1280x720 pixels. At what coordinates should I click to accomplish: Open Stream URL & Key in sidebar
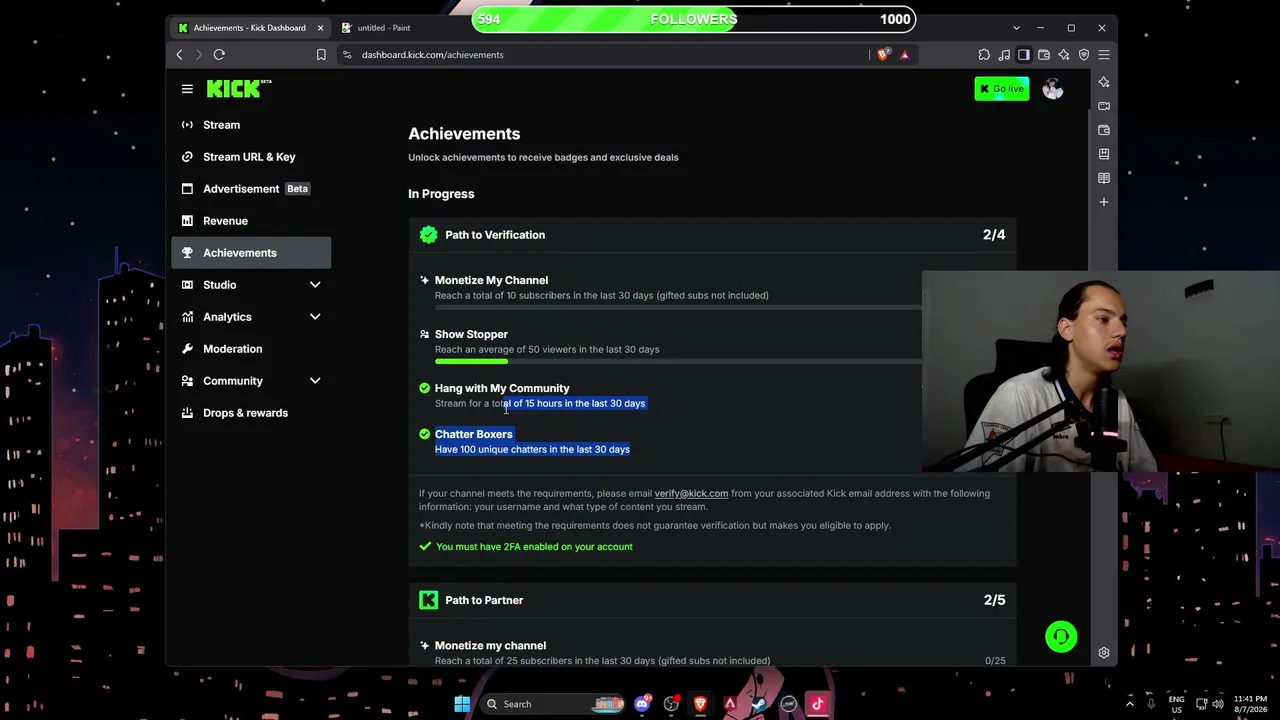(251, 157)
